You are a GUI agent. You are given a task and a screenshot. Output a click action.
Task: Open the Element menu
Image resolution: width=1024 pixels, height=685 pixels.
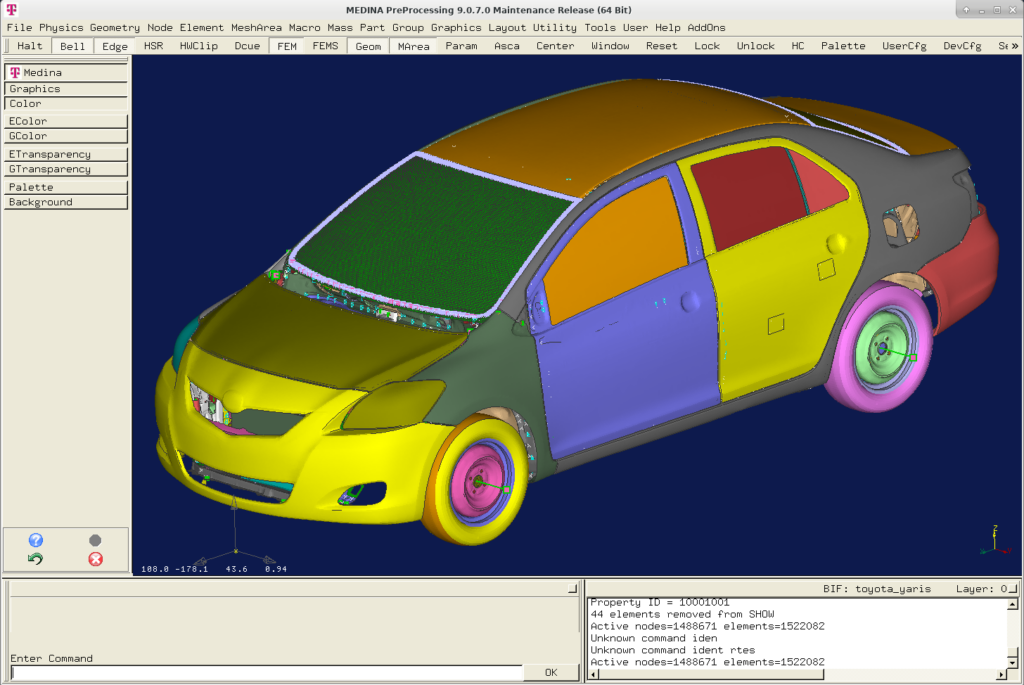coord(202,27)
